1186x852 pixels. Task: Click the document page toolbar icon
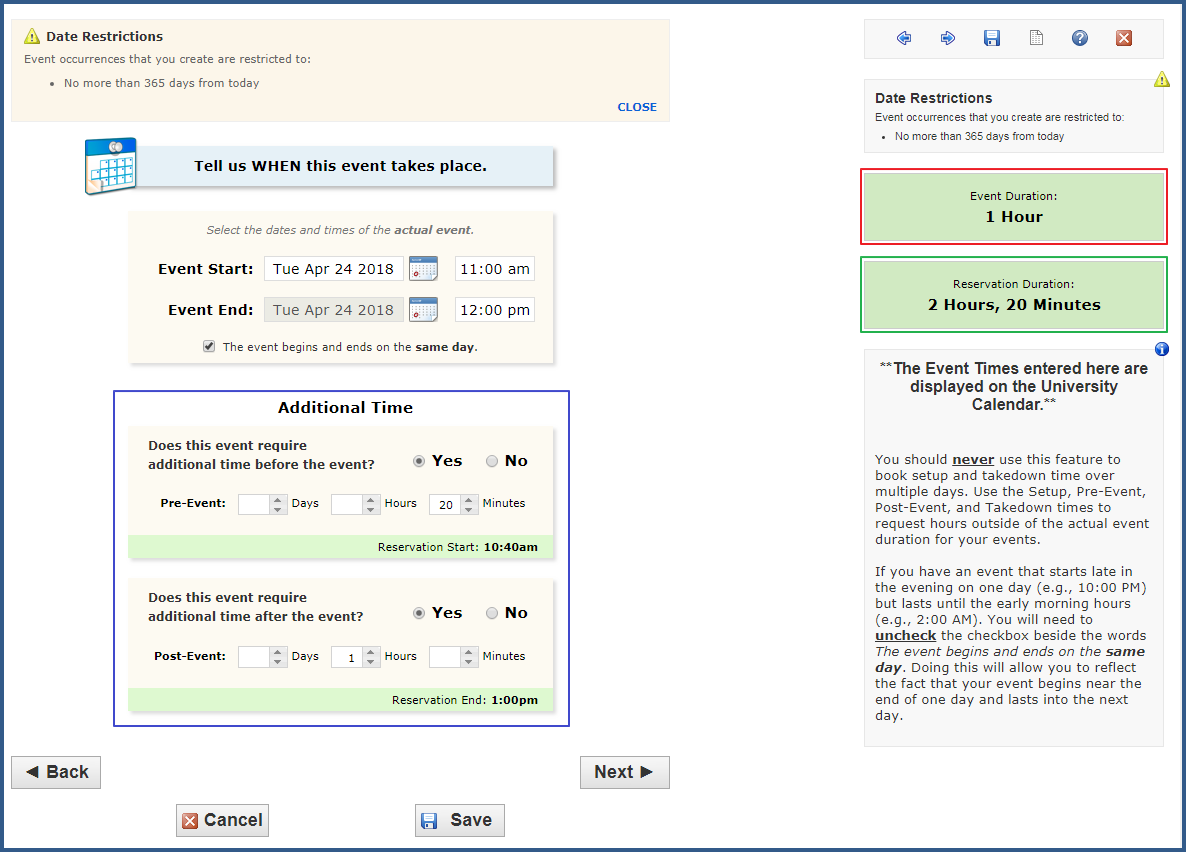pos(1036,38)
